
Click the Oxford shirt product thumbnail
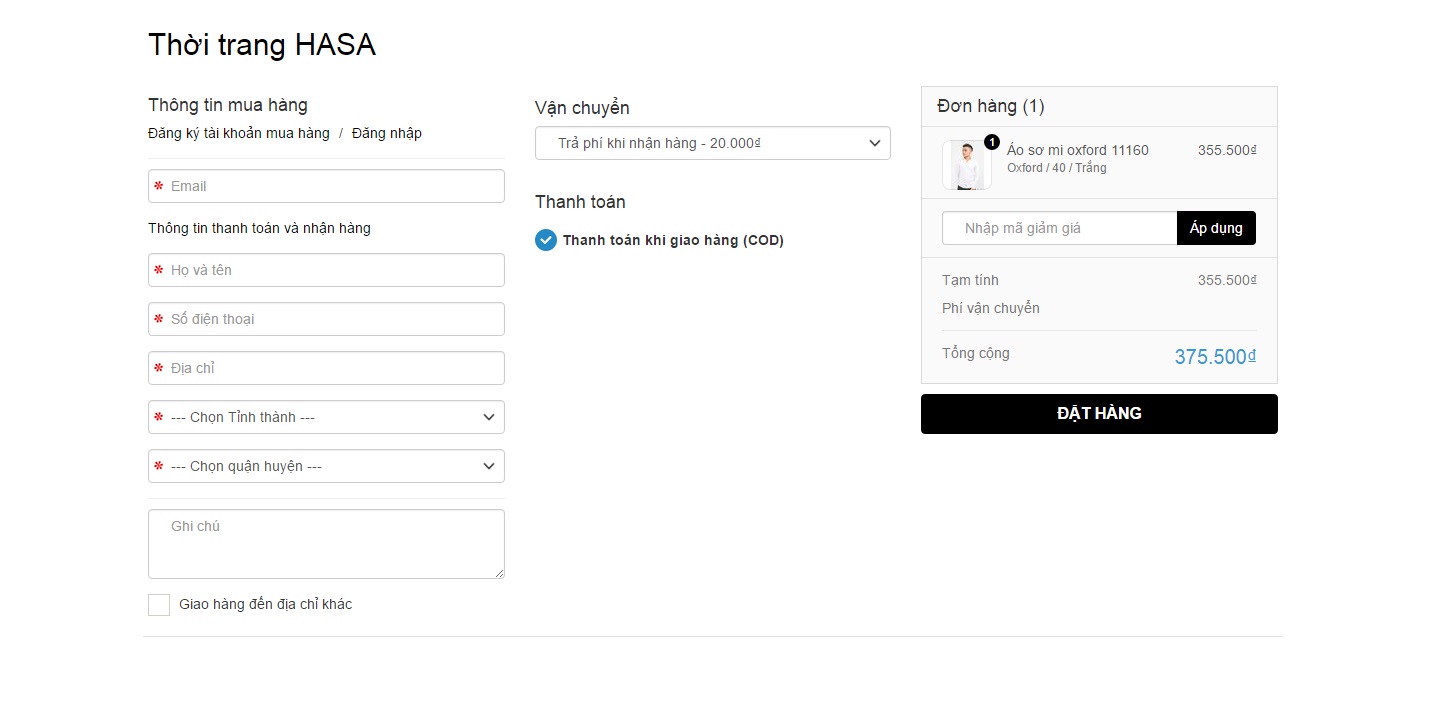(966, 166)
